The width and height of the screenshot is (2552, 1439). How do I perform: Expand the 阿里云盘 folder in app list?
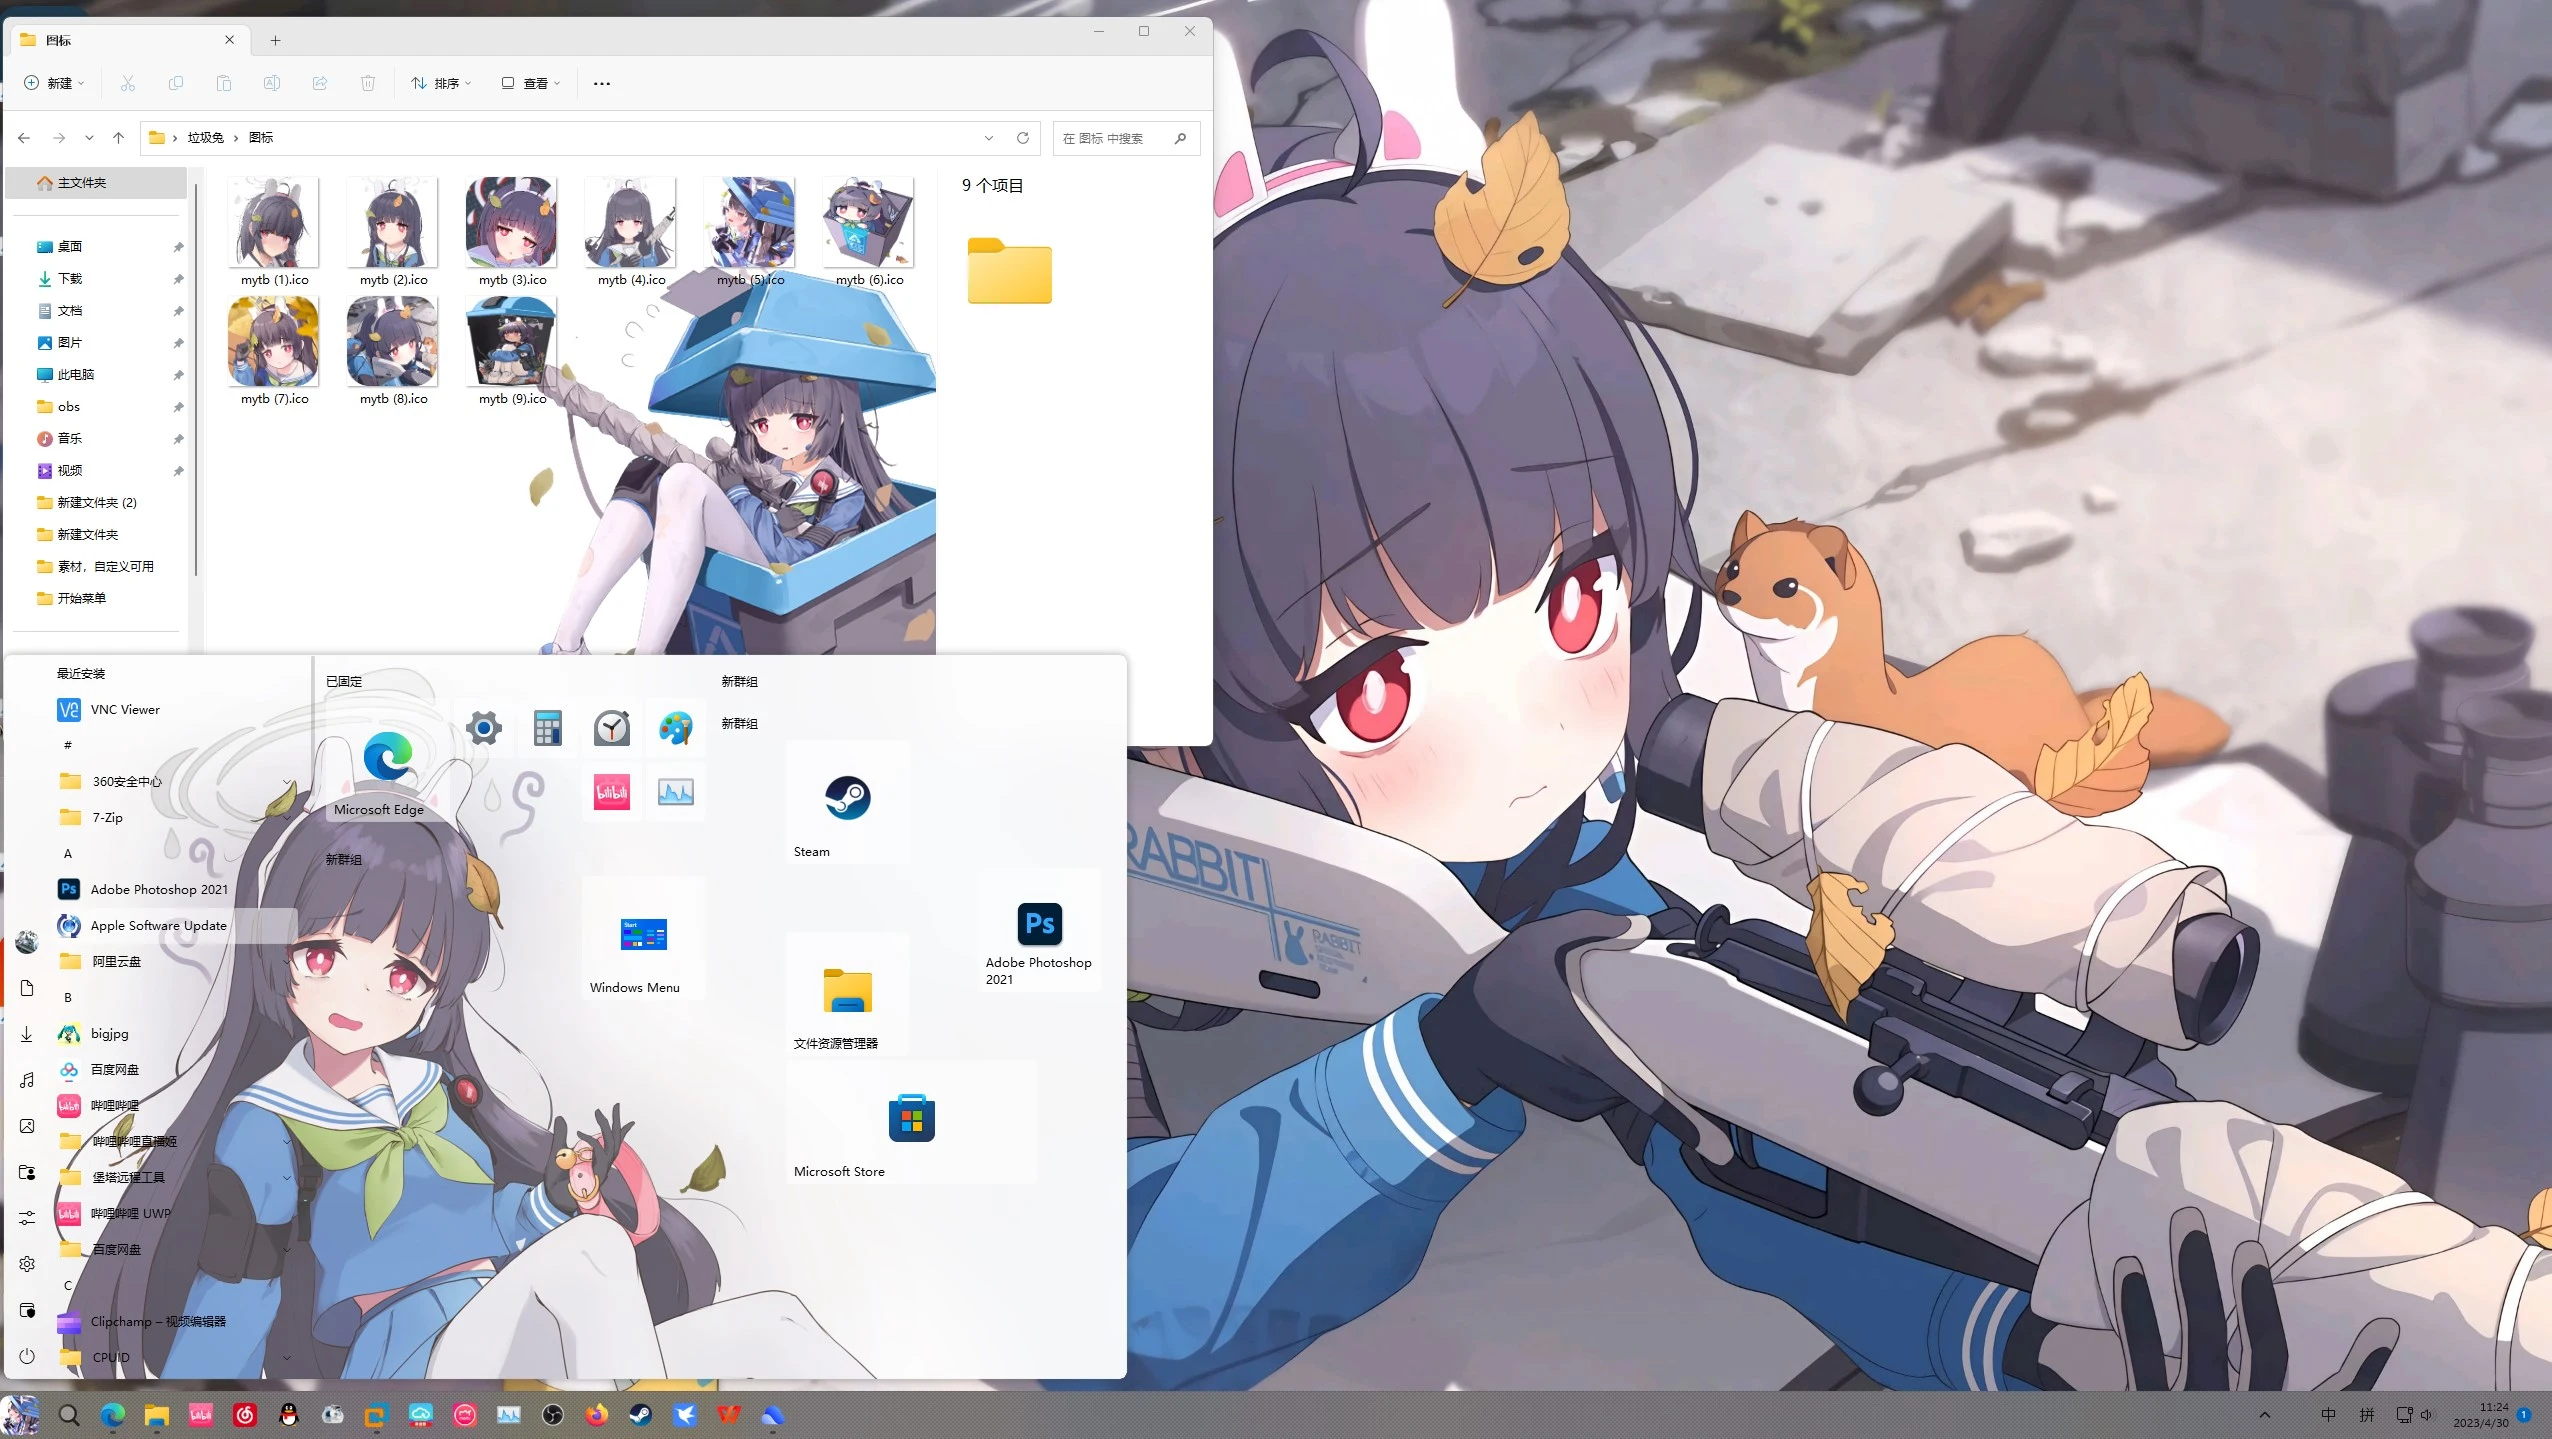(175, 961)
